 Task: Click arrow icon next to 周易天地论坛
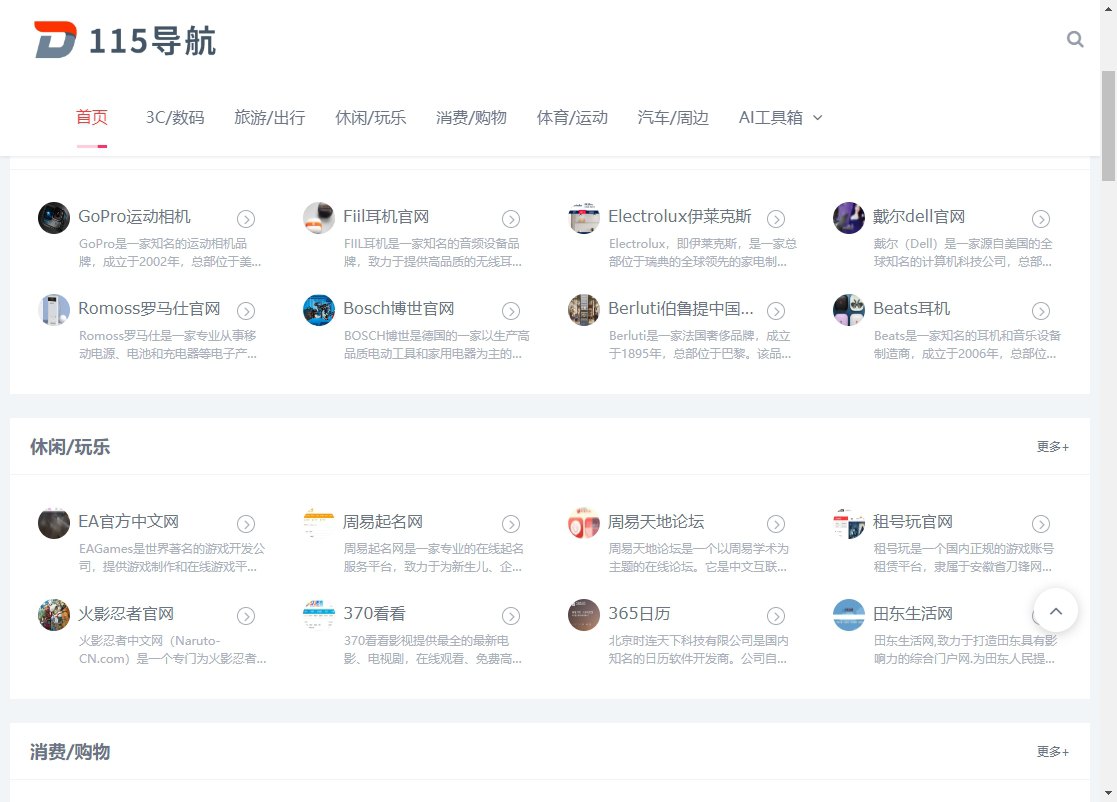pyautogui.click(x=776, y=524)
